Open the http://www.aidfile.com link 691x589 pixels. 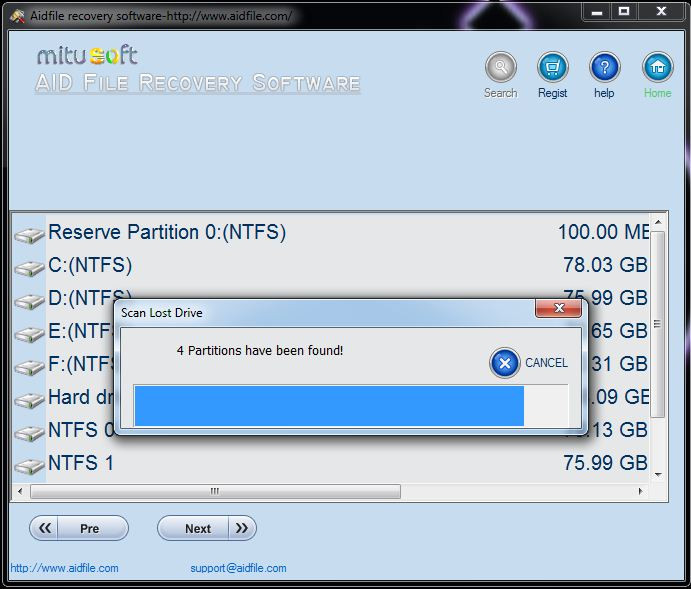tap(64, 568)
